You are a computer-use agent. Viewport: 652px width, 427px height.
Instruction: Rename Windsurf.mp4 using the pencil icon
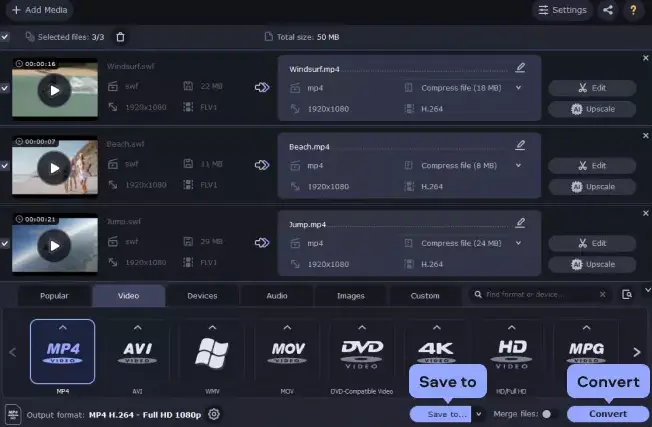point(520,68)
